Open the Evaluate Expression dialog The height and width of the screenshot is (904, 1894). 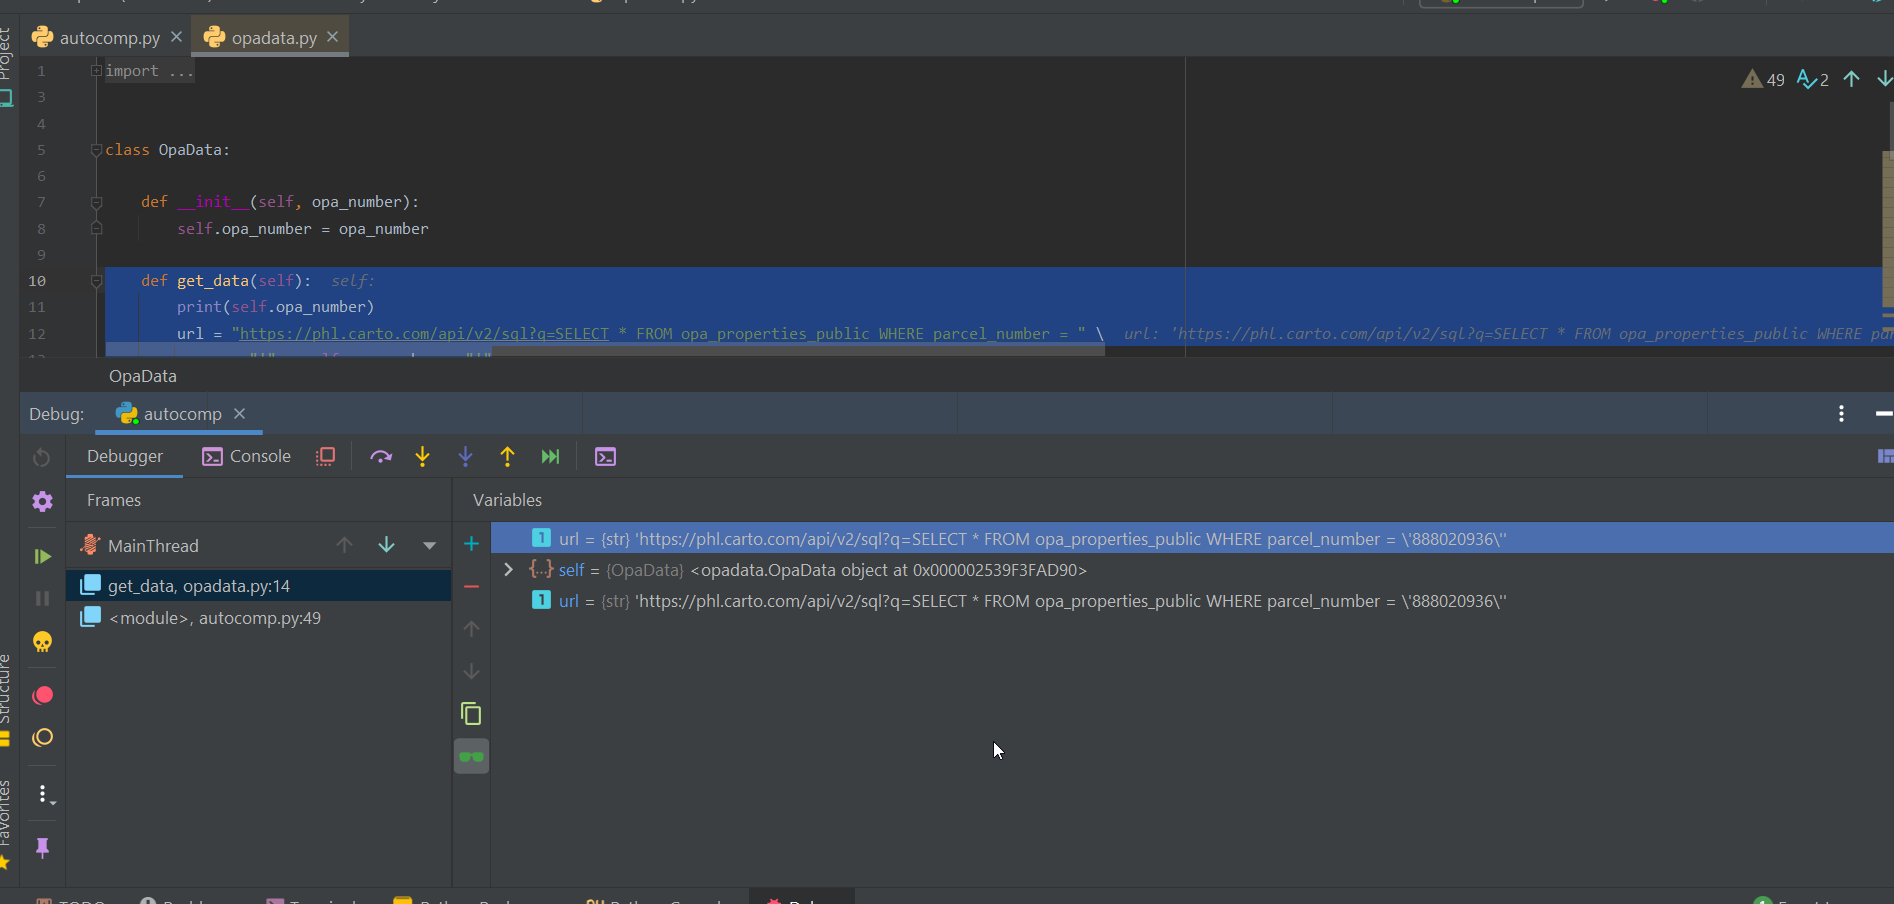(605, 456)
